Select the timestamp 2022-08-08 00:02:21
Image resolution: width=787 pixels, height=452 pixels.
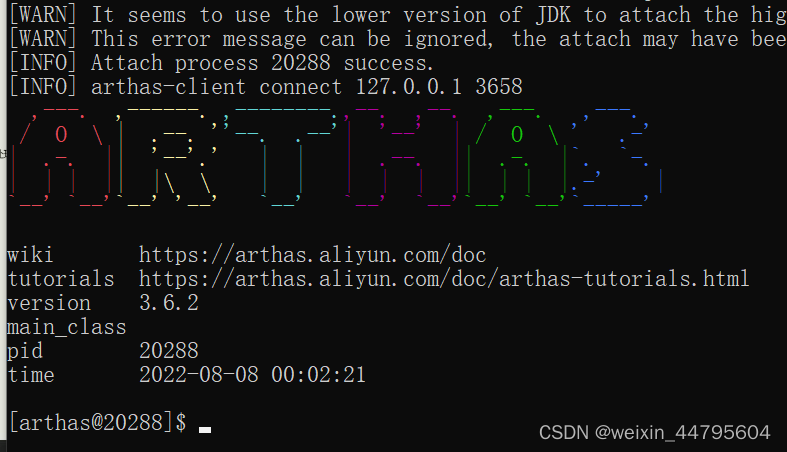coord(252,375)
